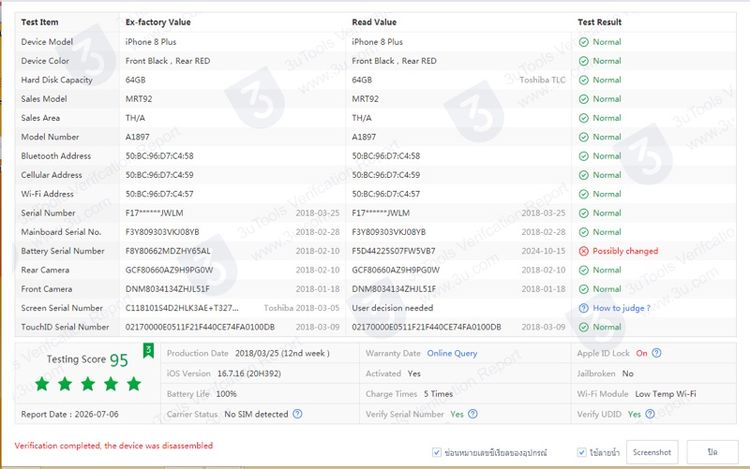The width and height of the screenshot is (750, 469).
Task: Click the first green rating star
Action: (x=42, y=383)
